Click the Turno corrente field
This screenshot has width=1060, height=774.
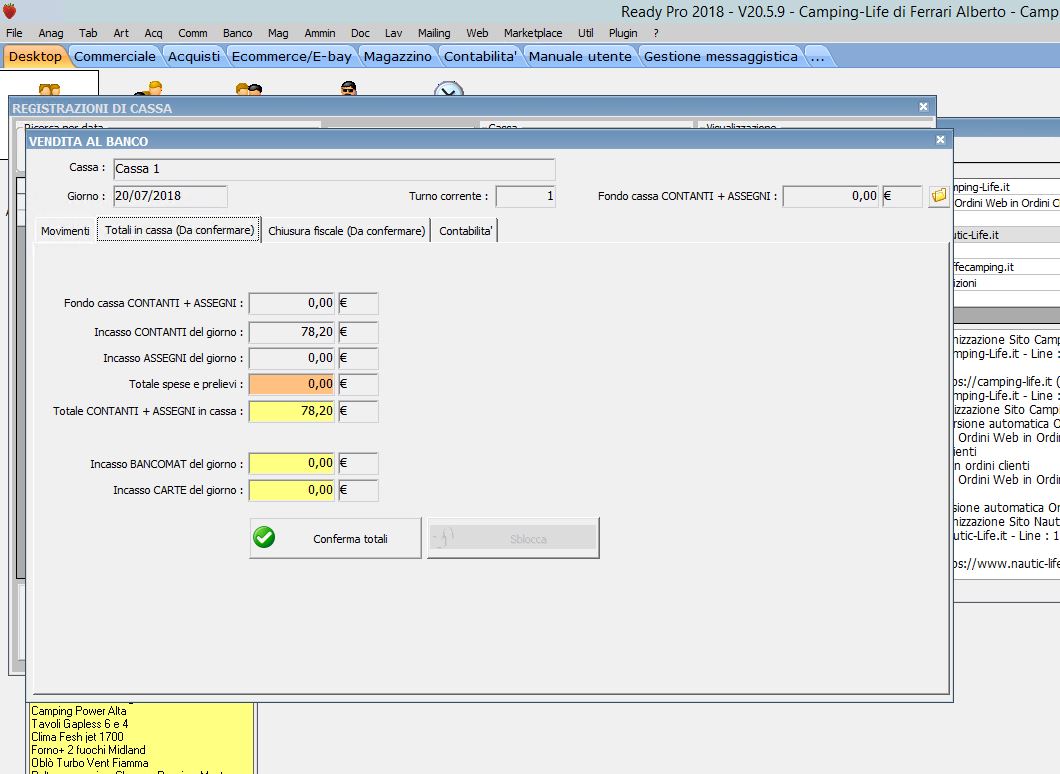point(525,196)
